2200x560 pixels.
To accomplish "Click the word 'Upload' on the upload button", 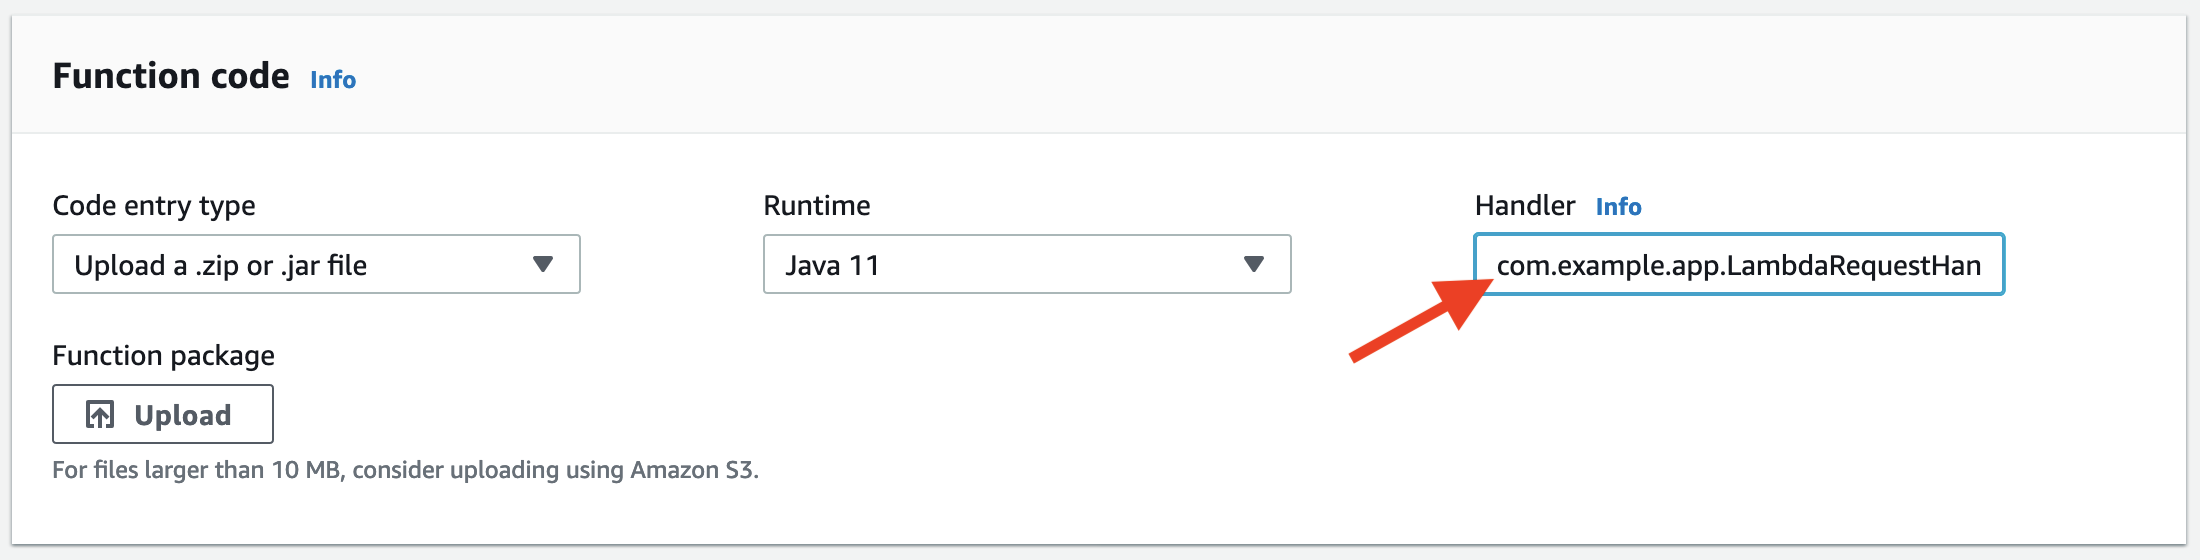I will (183, 415).
